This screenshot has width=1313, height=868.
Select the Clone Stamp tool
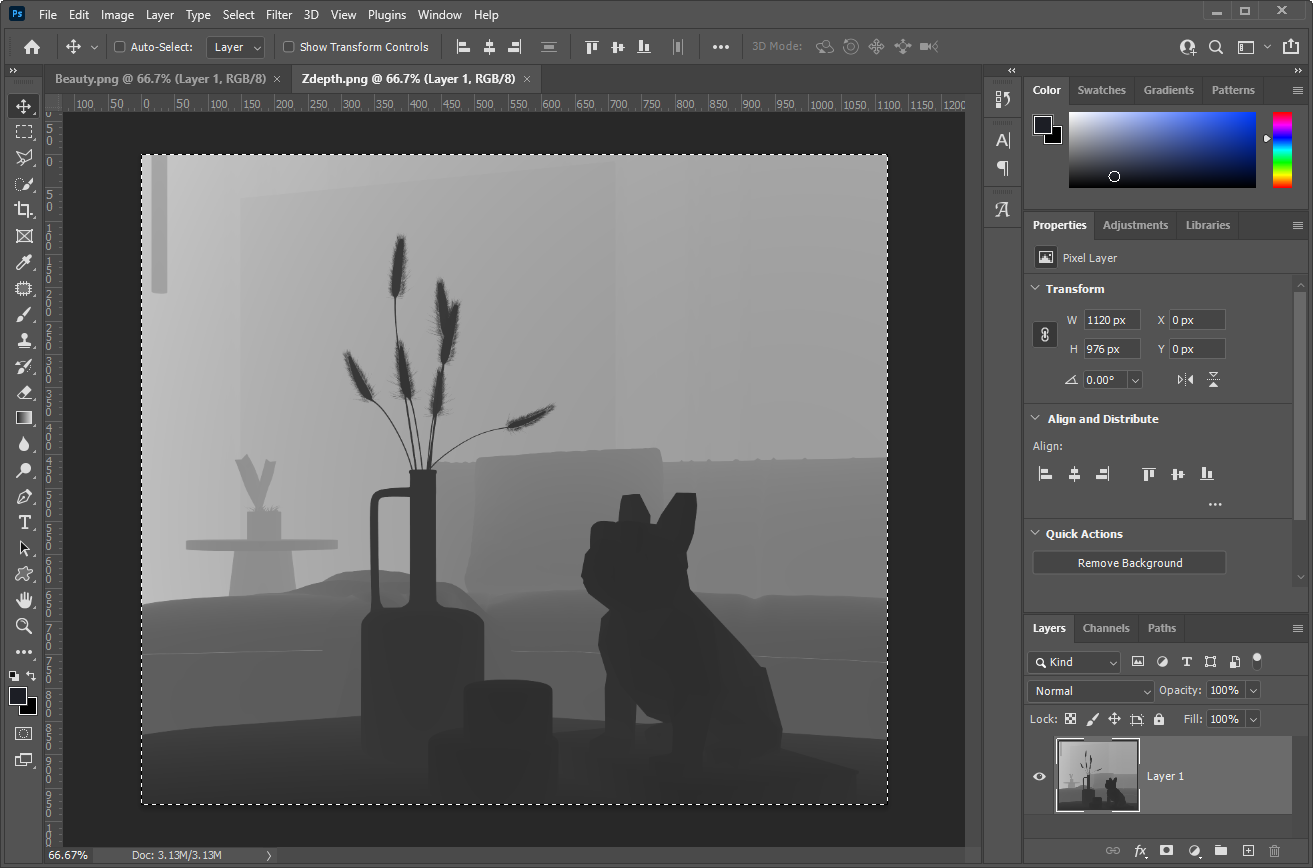coord(25,340)
